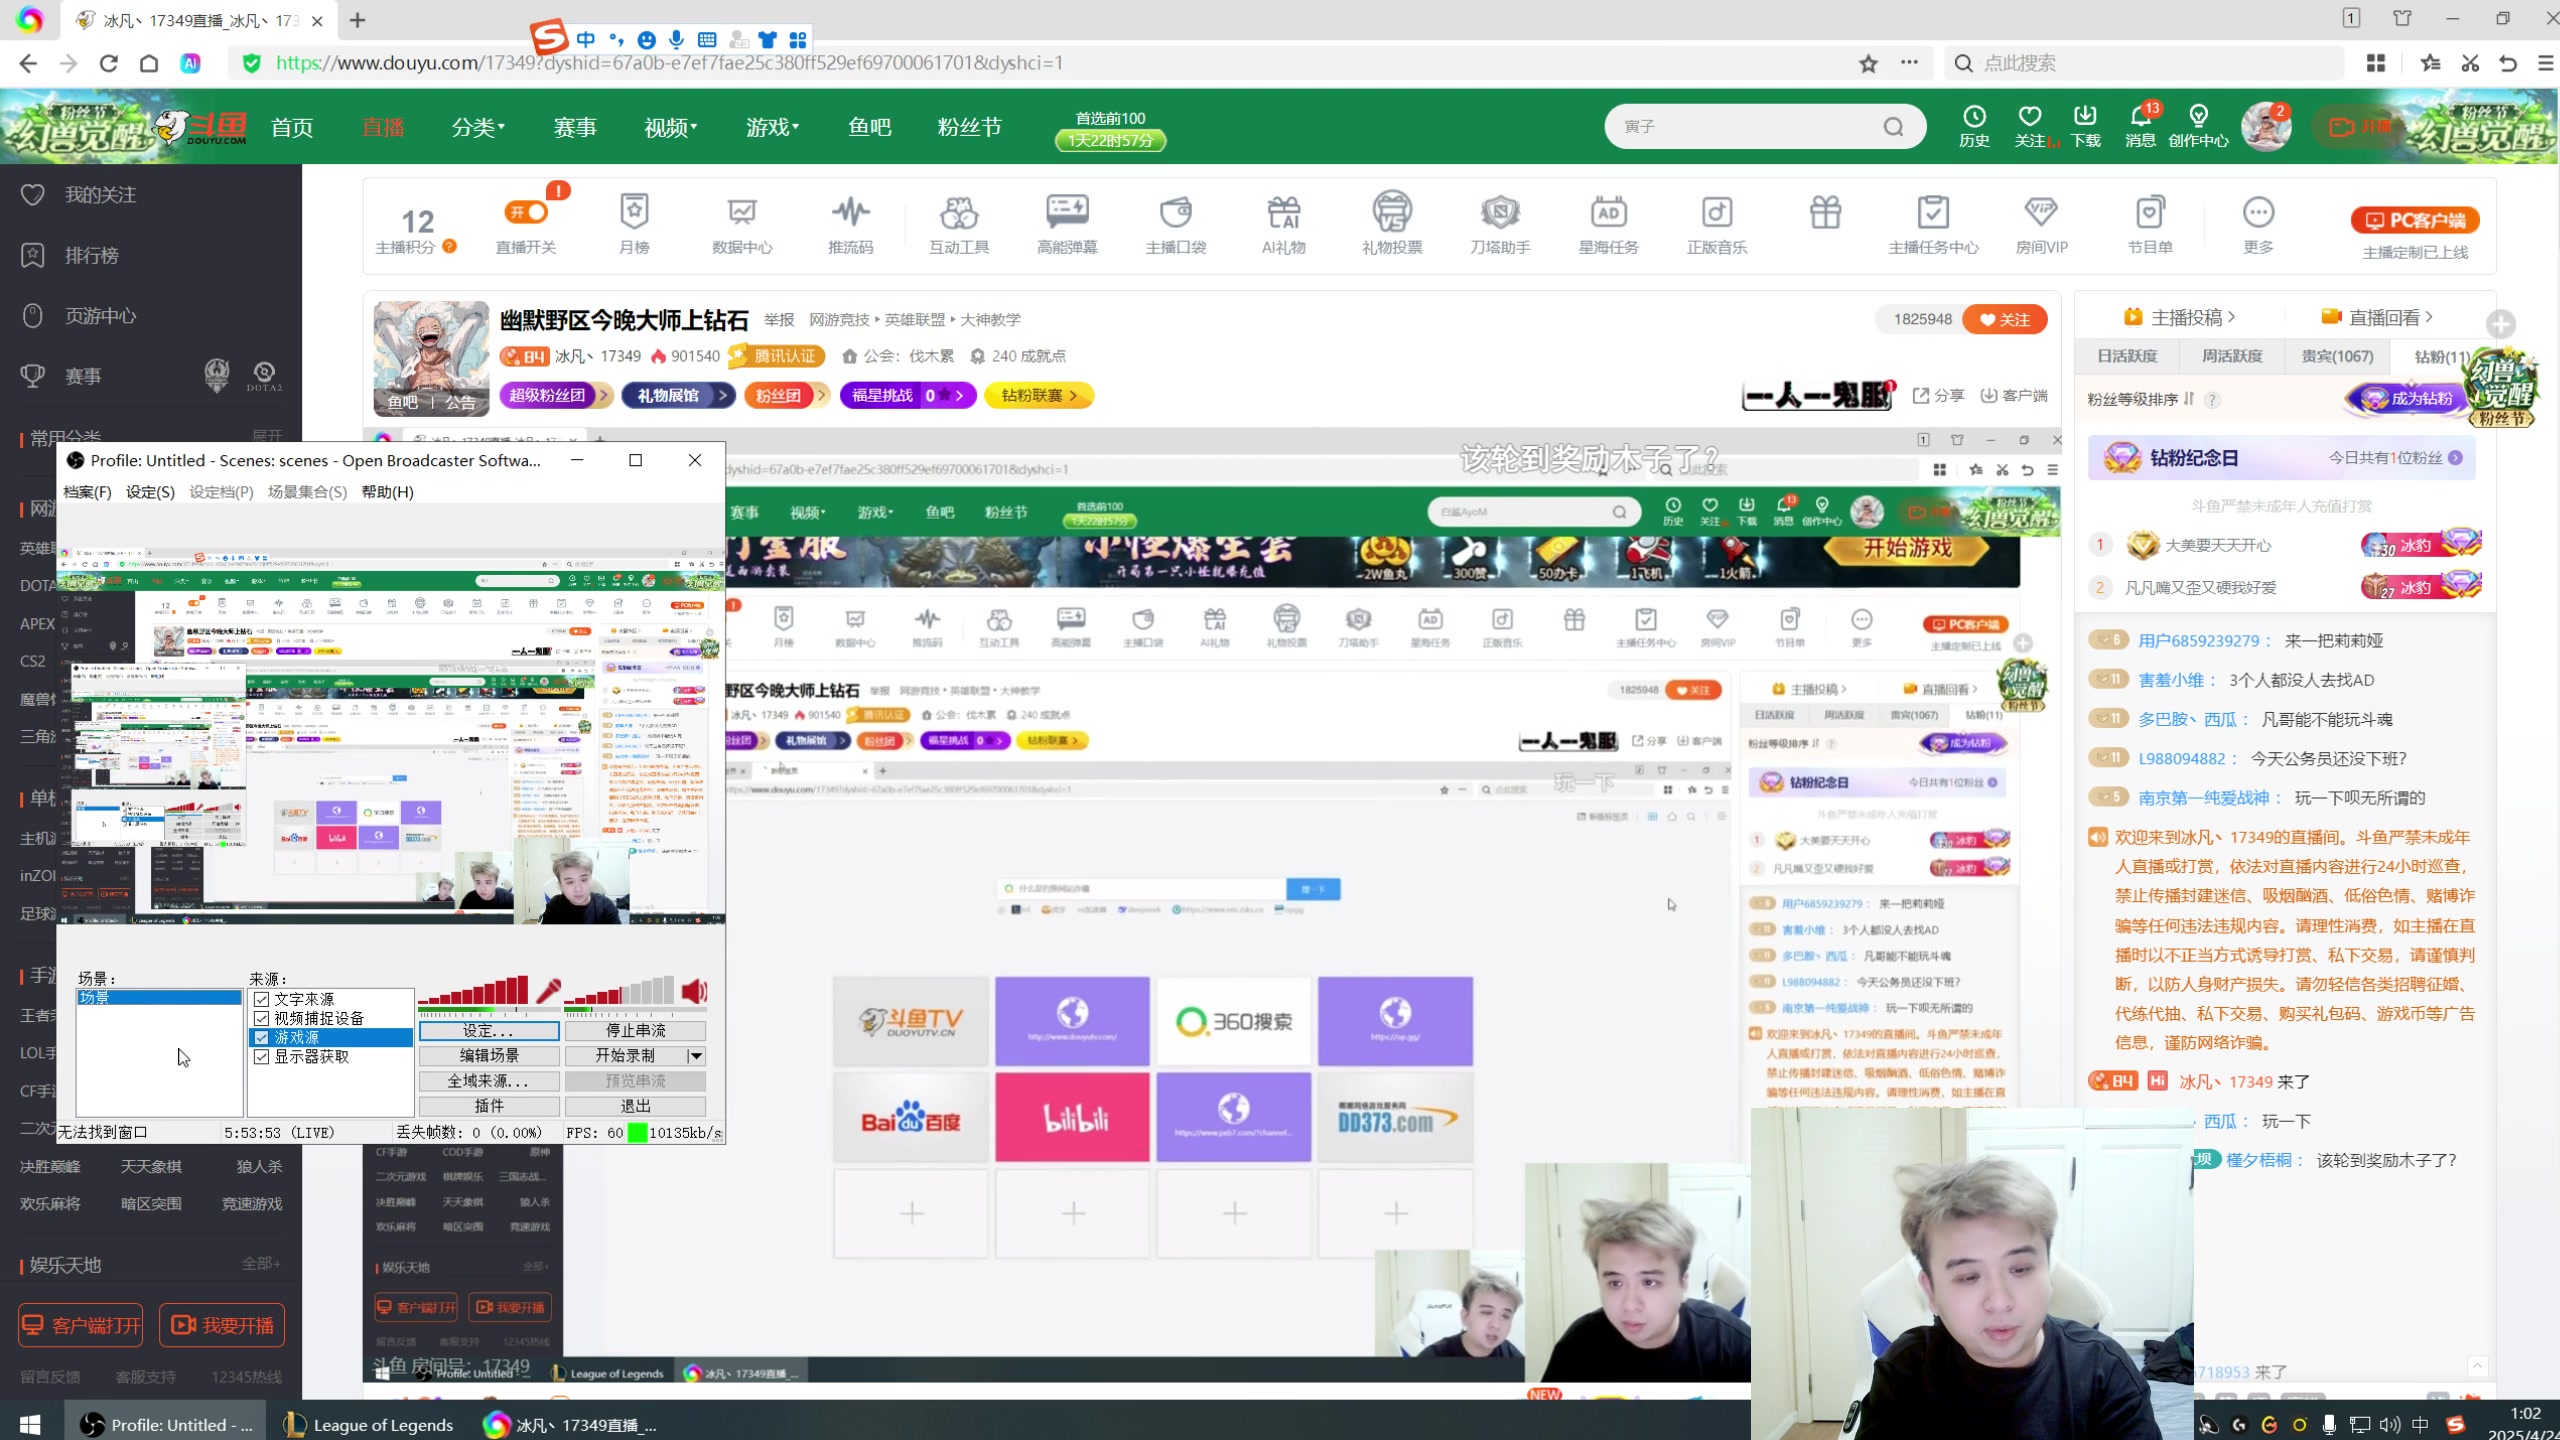Switch to 贵宾(1067) tab
Viewport: 2560px width, 1440px height.
point(2337,356)
